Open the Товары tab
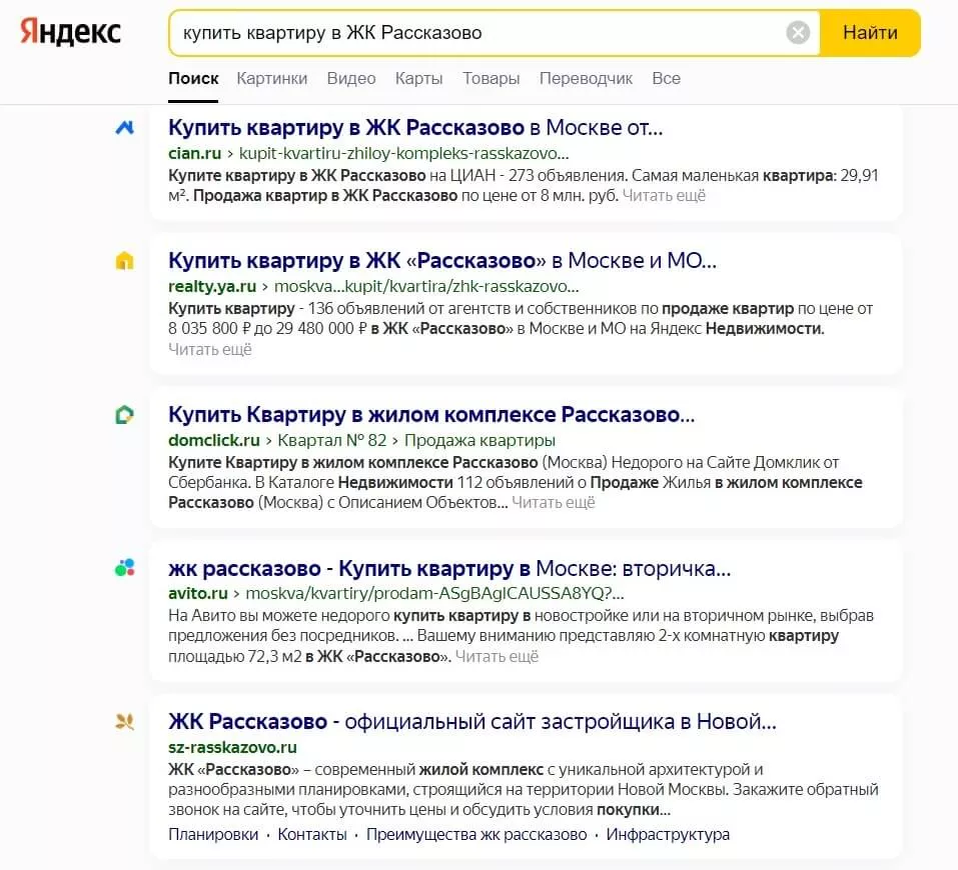This screenshot has height=870, width=958. tap(491, 78)
